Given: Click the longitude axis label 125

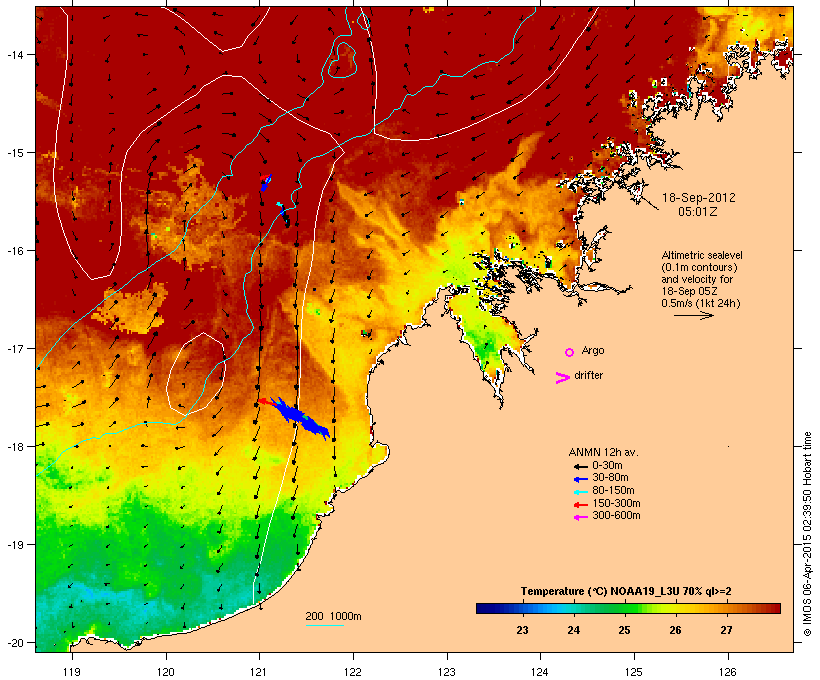Looking at the screenshot, I should pyautogui.click(x=634, y=672).
